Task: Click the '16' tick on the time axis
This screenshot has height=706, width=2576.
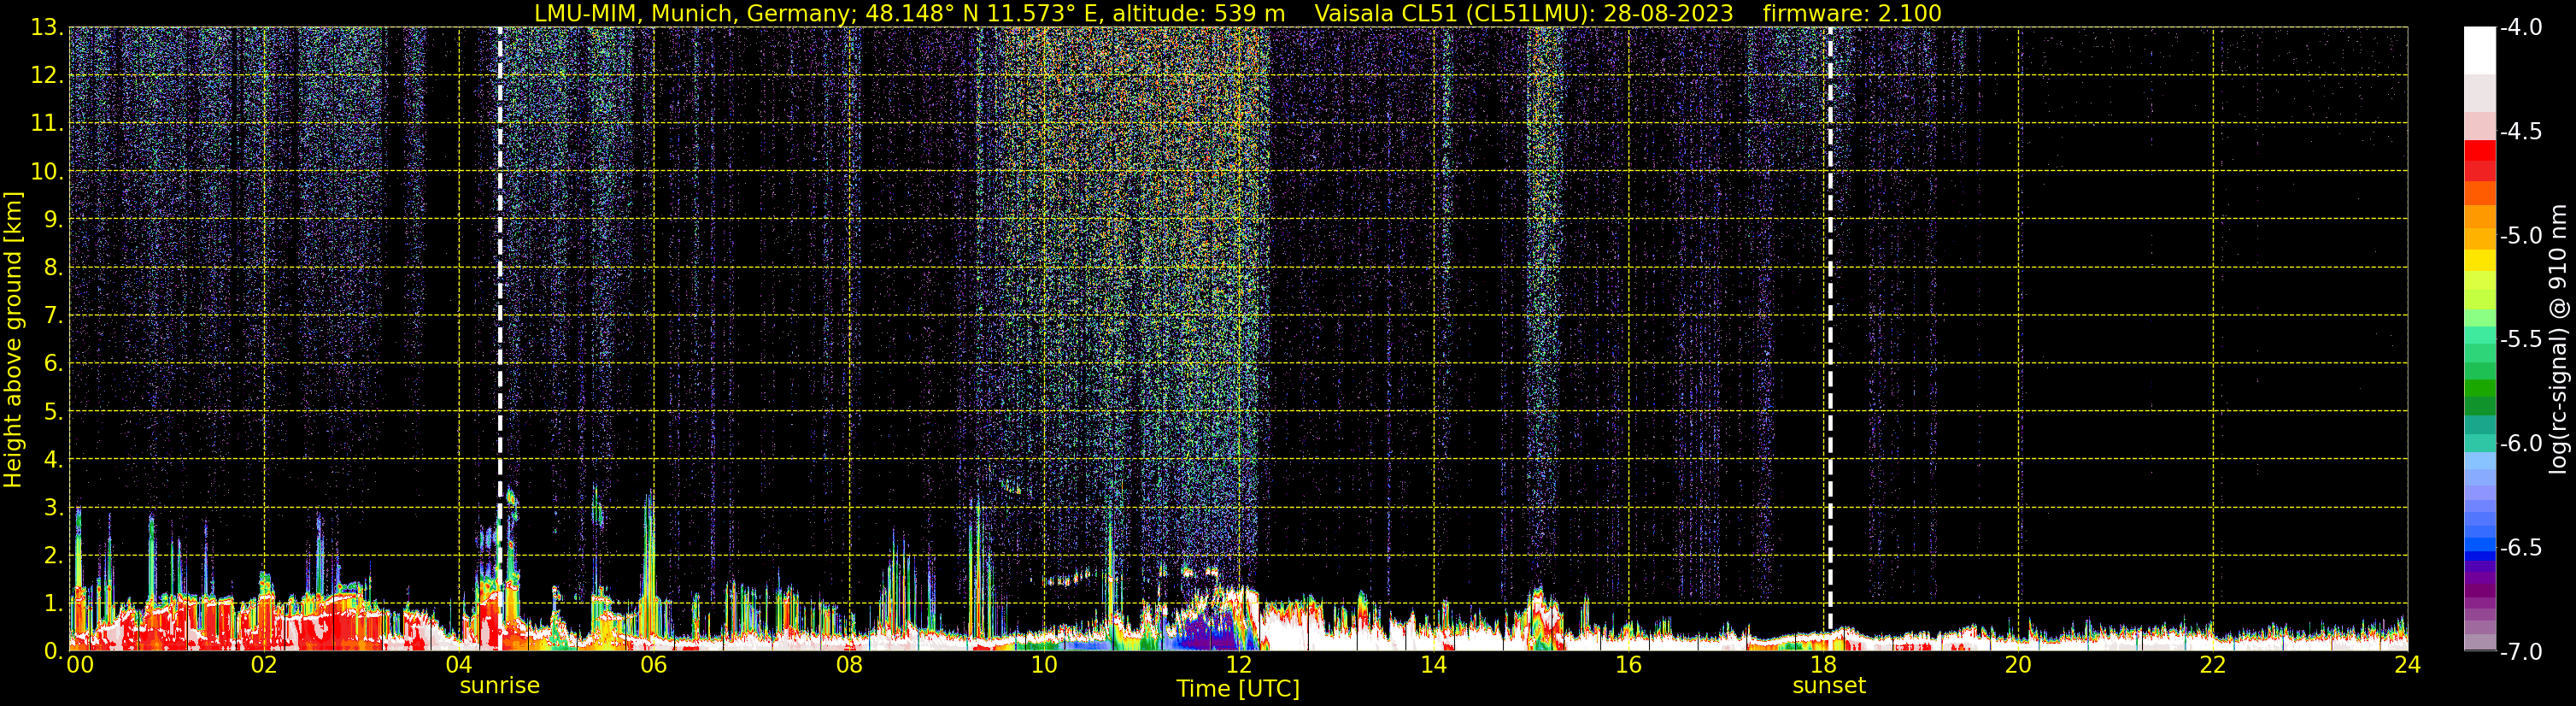Action: tap(1629, 665)
